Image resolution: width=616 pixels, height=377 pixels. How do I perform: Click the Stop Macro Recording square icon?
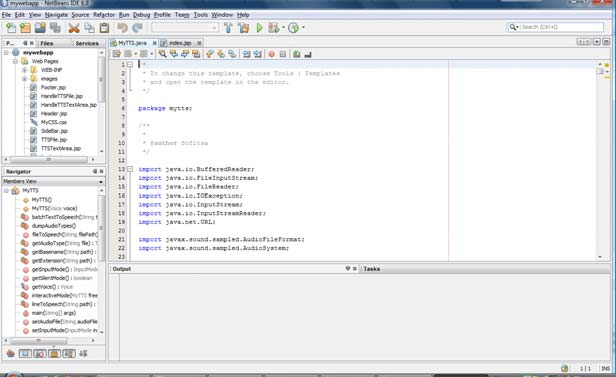[282, 54]
